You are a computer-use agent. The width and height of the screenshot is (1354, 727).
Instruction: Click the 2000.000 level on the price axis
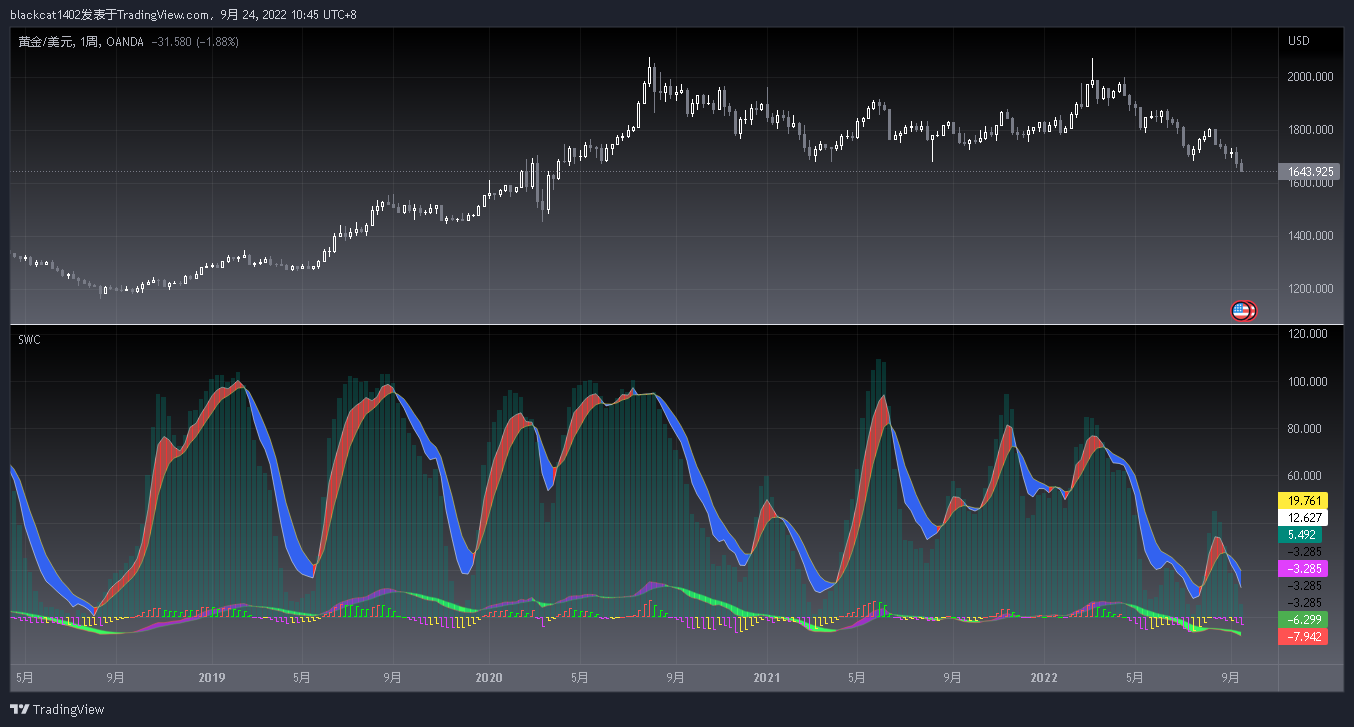(x=1311, y=77)
